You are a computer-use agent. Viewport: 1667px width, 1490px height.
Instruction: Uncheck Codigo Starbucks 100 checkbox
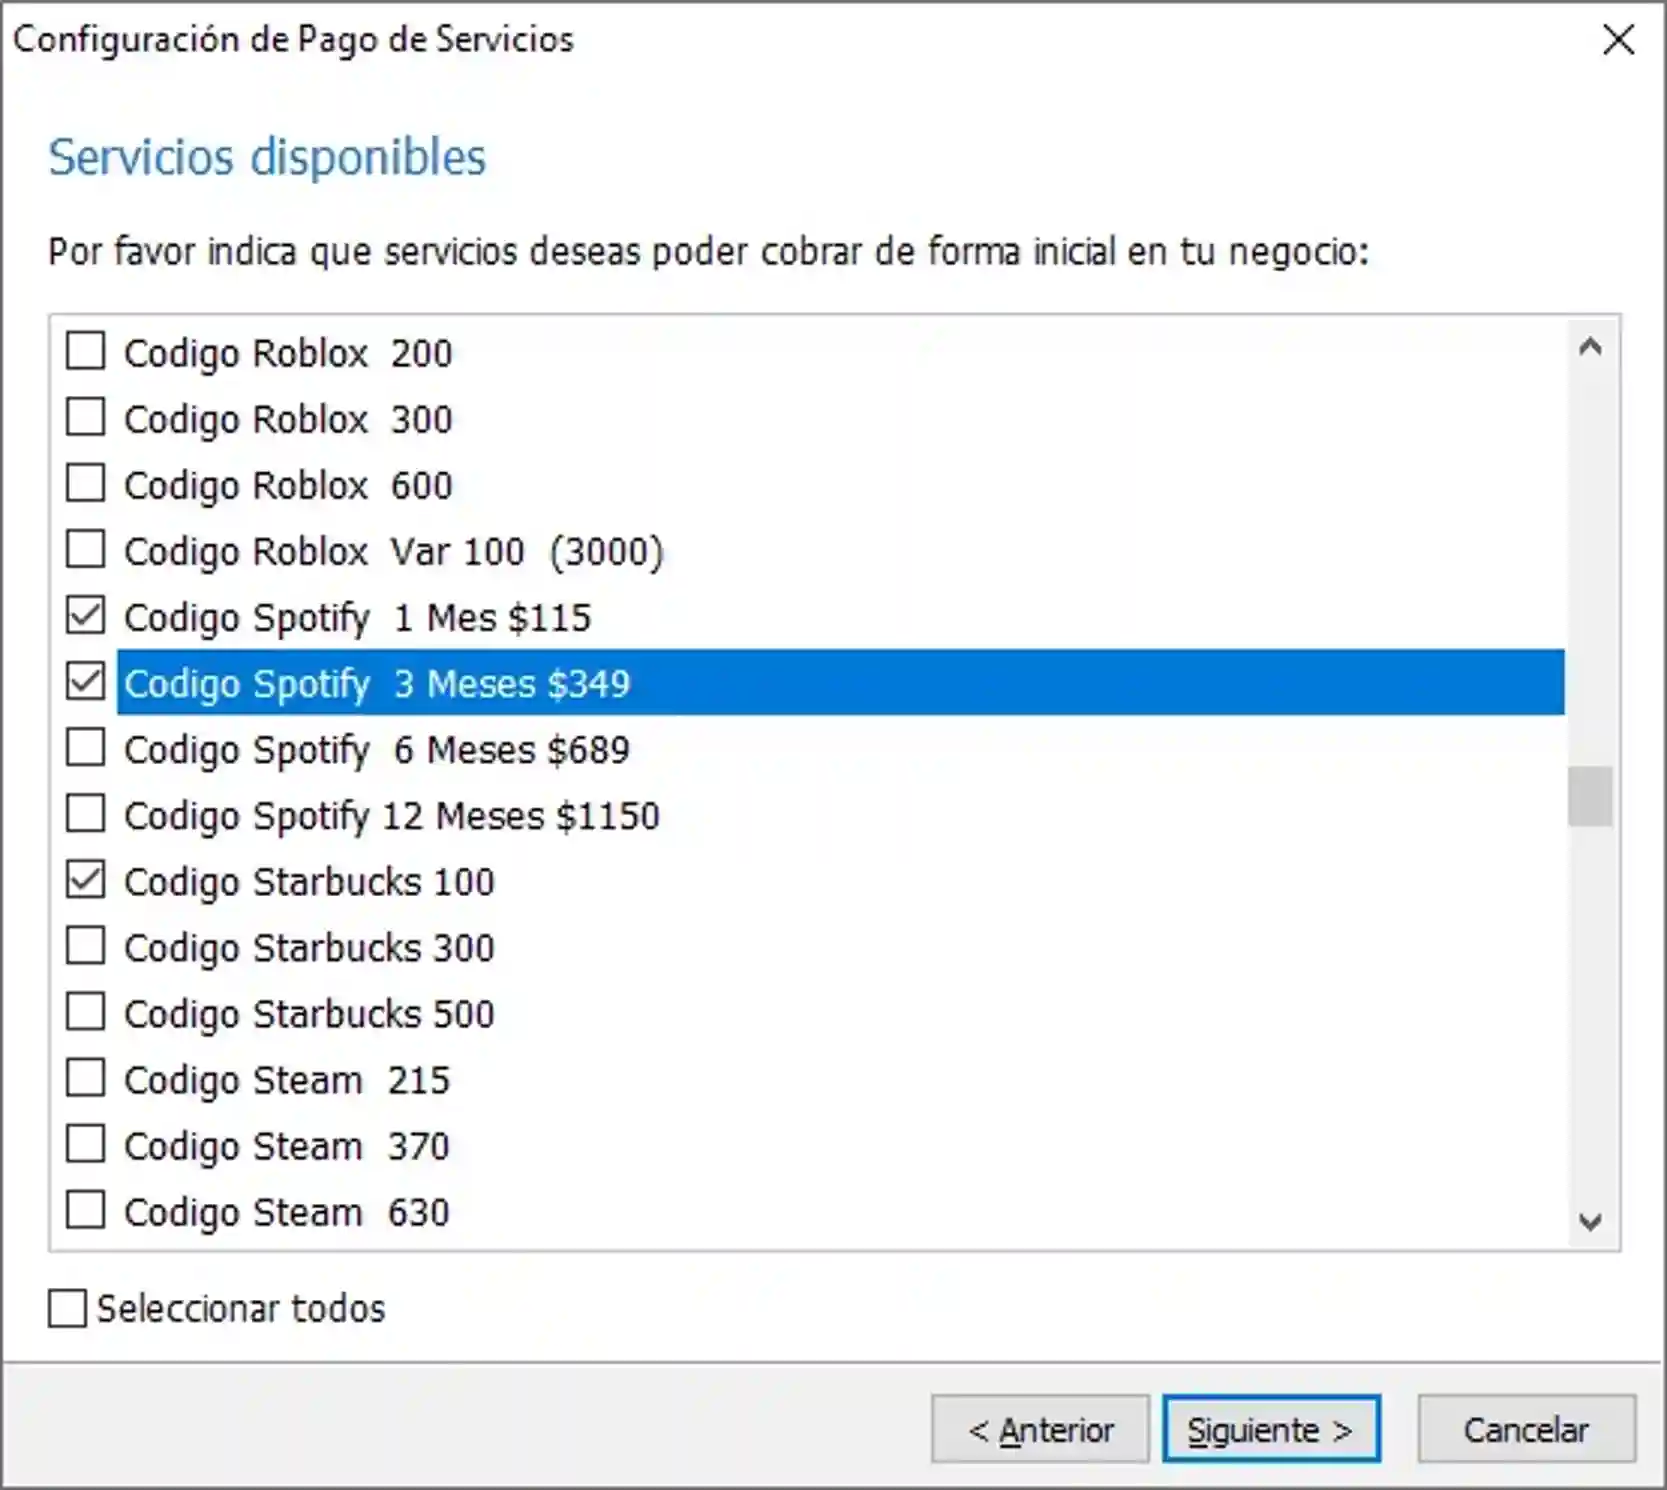pos(85,880)
